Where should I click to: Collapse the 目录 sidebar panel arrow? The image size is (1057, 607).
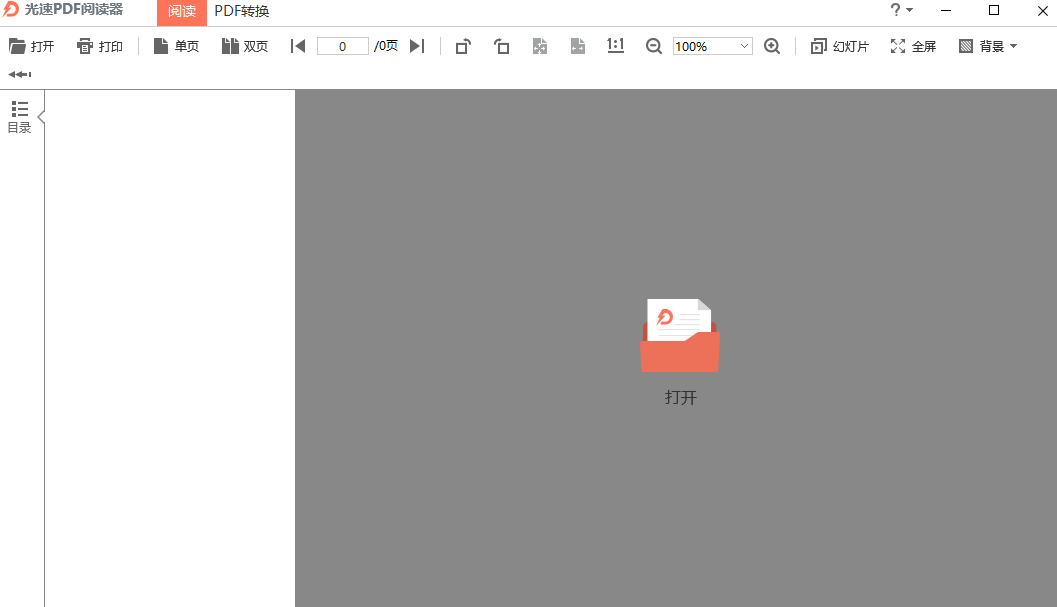click(41, 117)
